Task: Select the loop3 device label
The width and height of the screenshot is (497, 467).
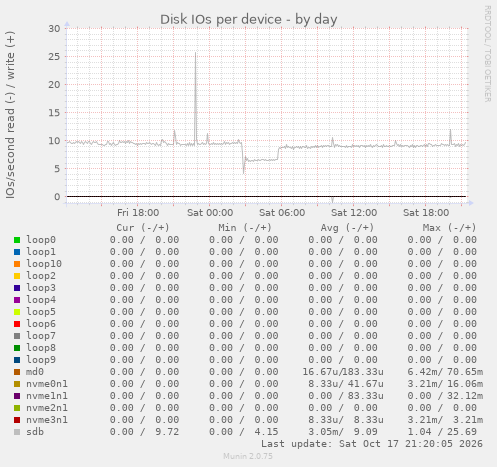Action: (x=41, y=288)
